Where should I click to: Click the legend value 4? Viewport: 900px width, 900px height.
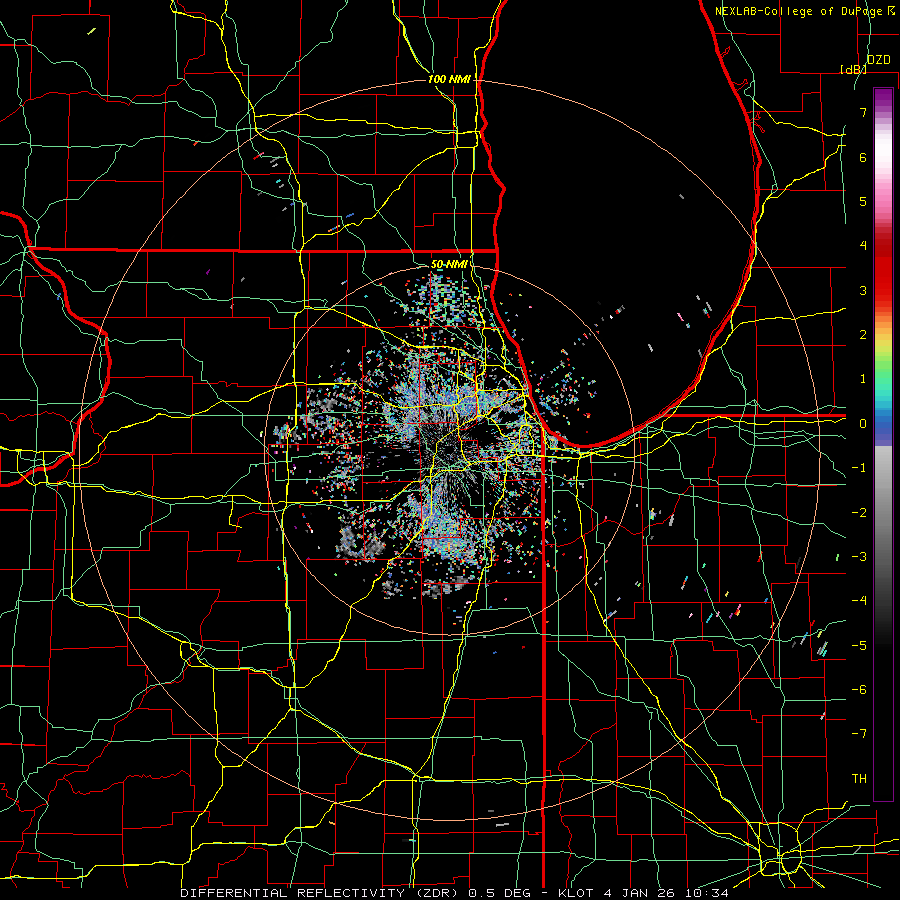(863, 246)
